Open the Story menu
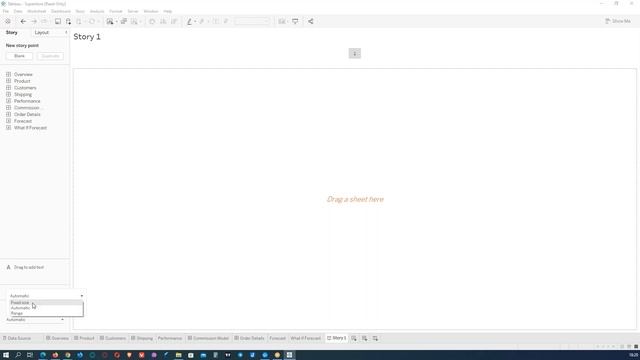Screen dimensions: 640x360 coord(80,11)
